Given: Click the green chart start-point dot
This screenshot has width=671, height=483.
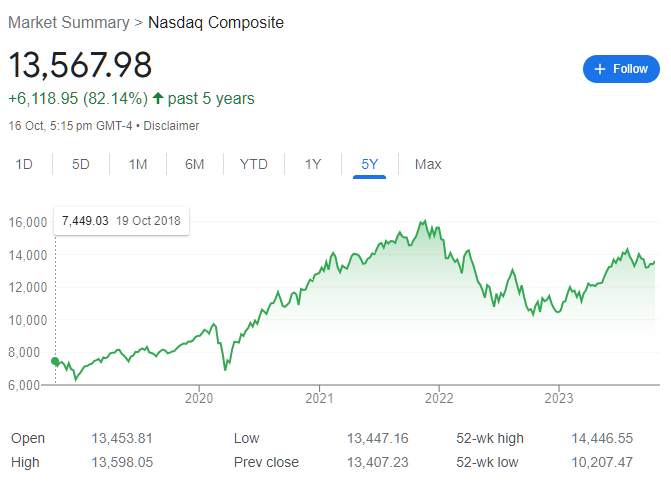Looking at the screenshot, I should point(54,361).
